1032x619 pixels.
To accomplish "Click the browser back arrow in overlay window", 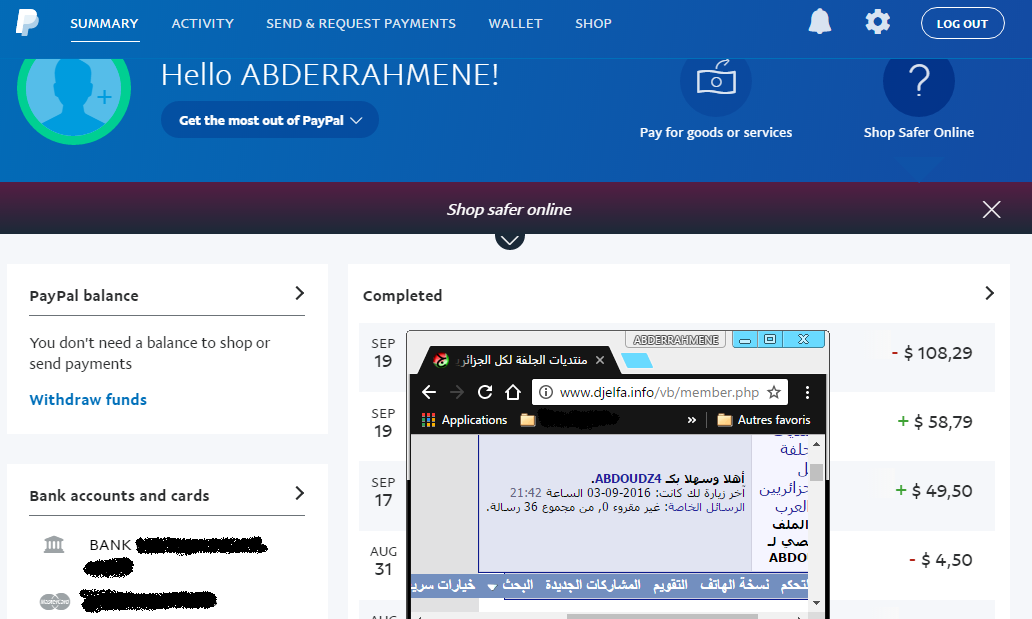I will [x=429, y=392].
